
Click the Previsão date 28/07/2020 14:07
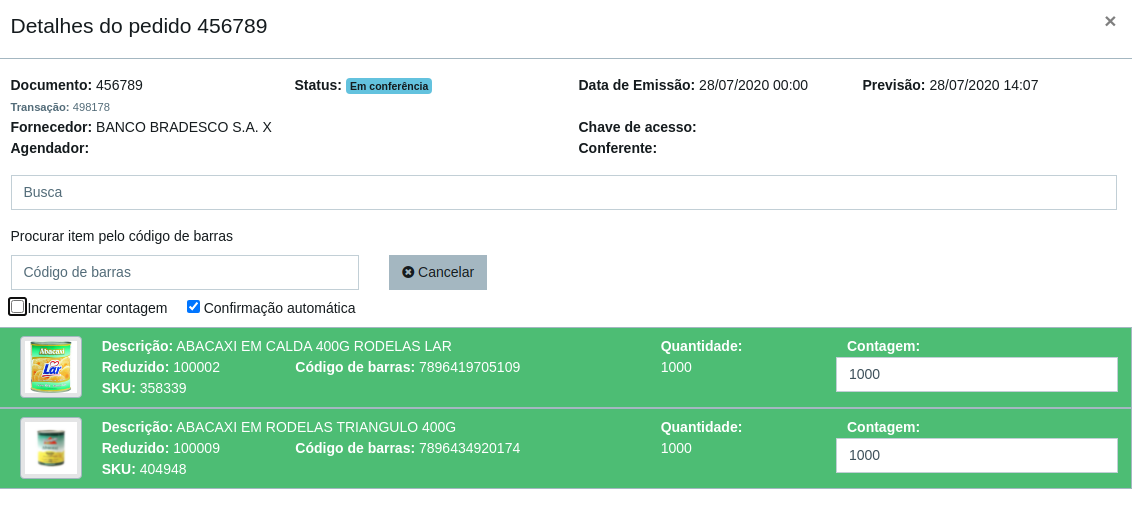[983, 85]
